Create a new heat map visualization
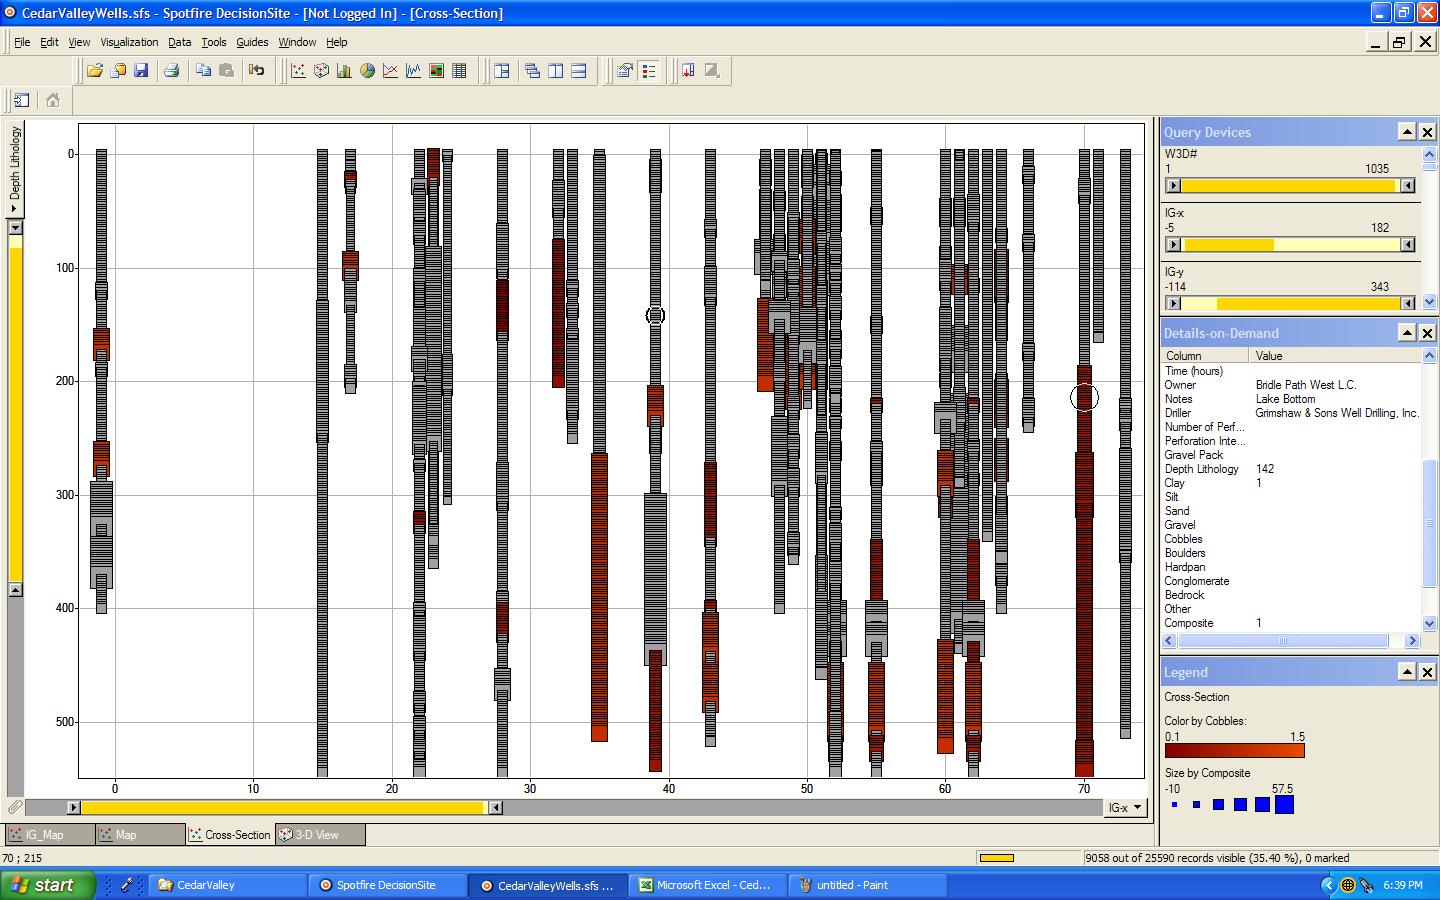This screenshot has width=1440, height=900. [x=436, y=71]
